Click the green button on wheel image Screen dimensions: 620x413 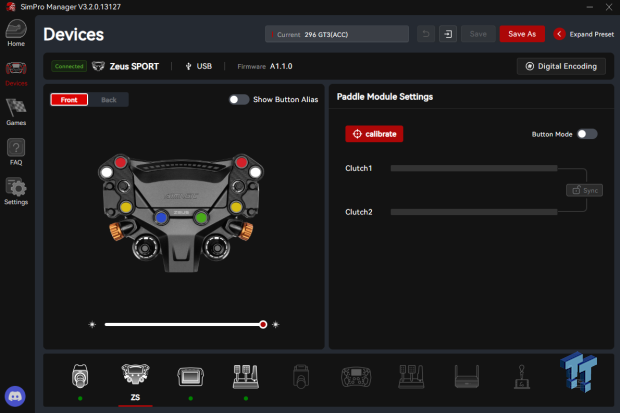coord(201,218)
